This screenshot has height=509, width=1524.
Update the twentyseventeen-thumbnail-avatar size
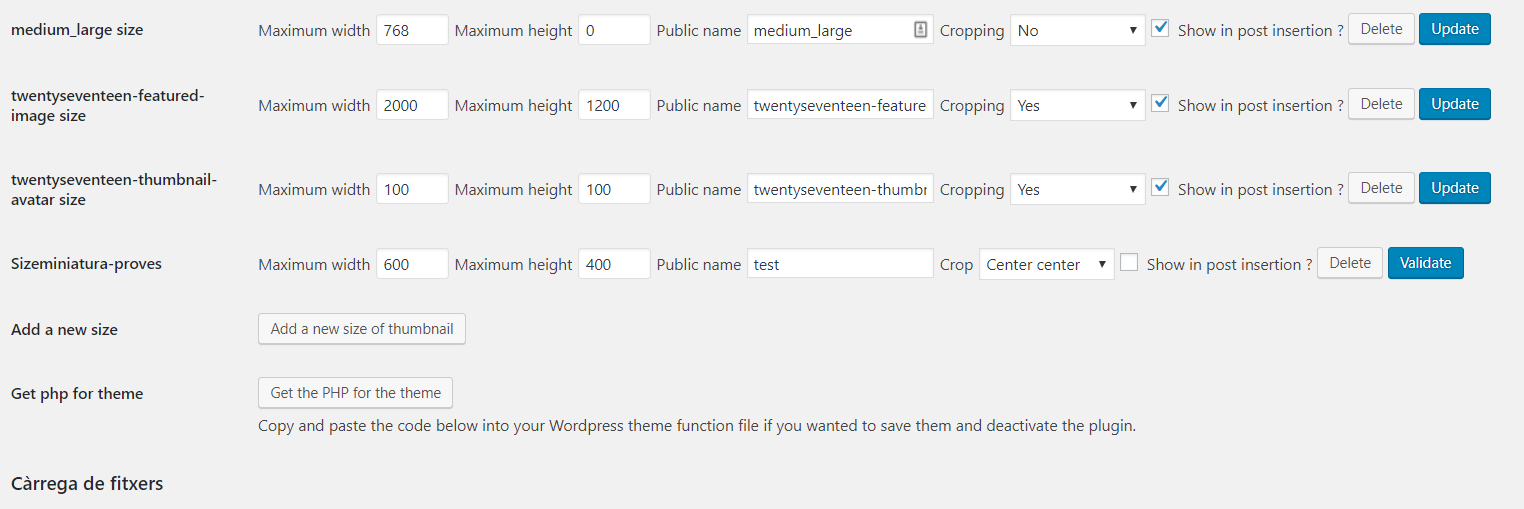click(1455, 188)
